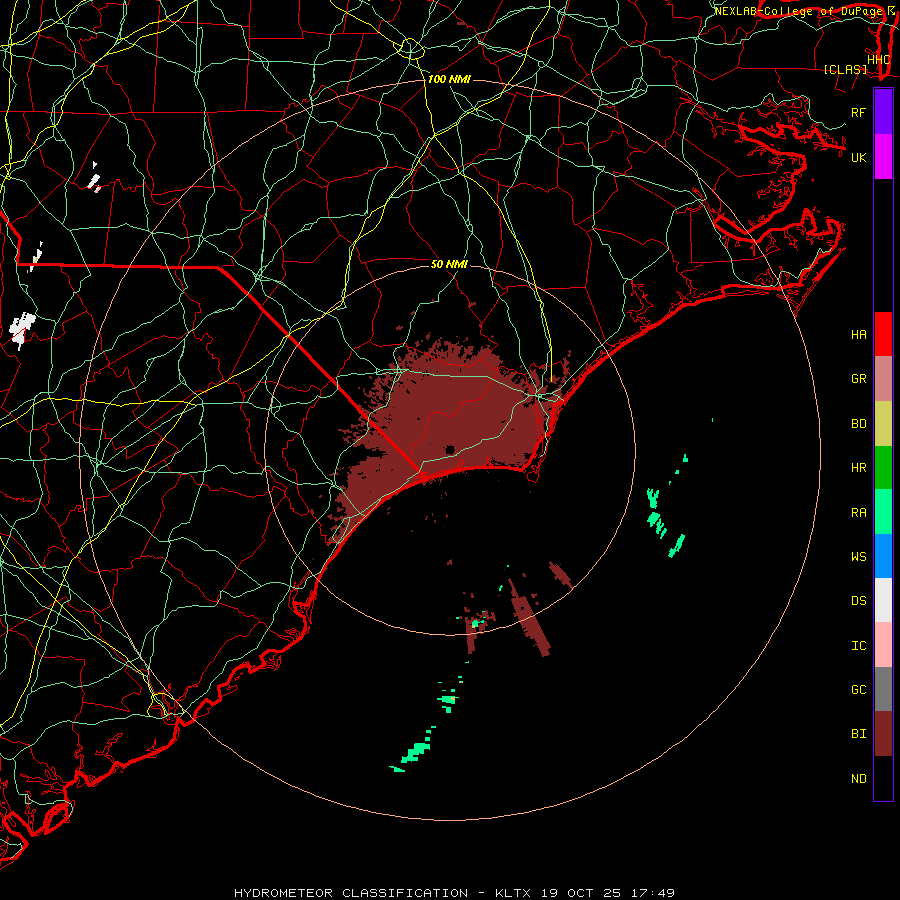Select the GR pink legend swatch
The image size is (900, 900).
click(x=883, y=379)
